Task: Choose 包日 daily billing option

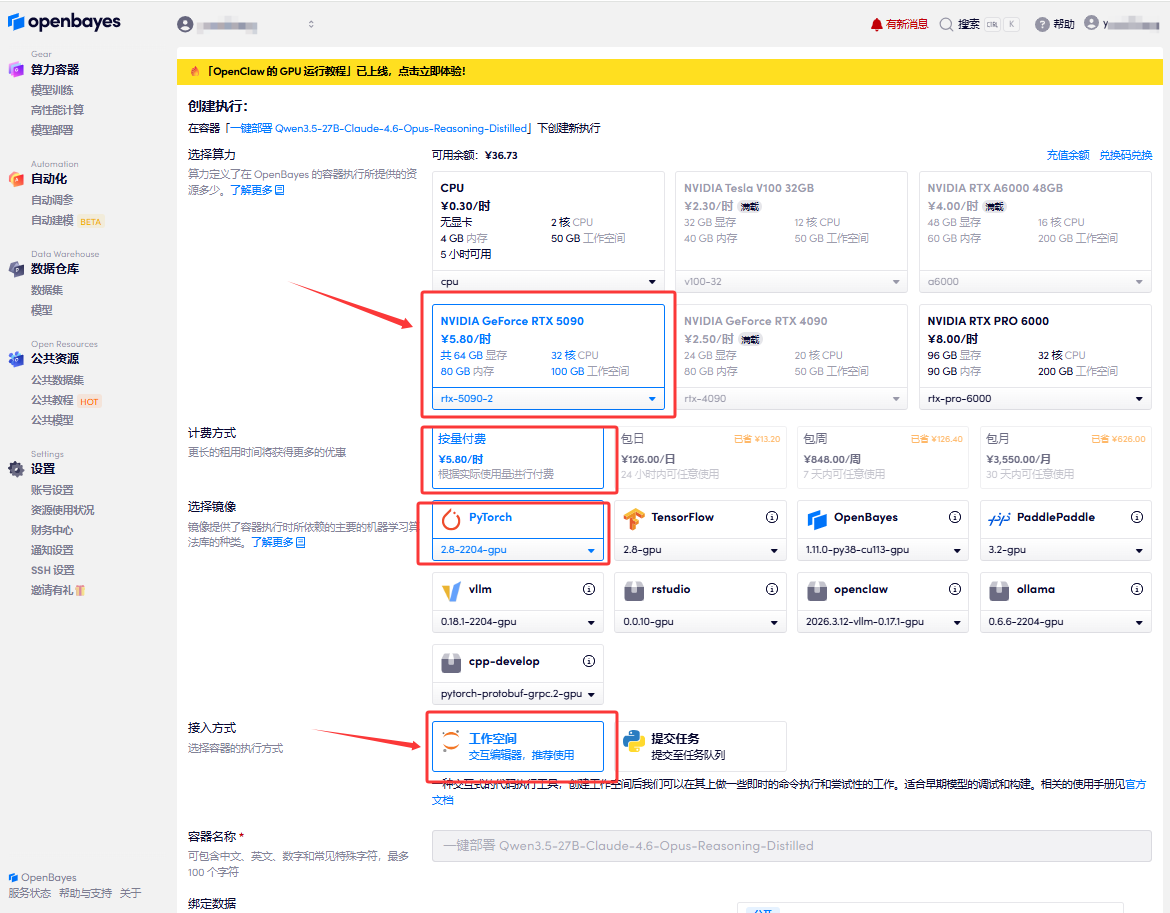Action: pos(700,456)
